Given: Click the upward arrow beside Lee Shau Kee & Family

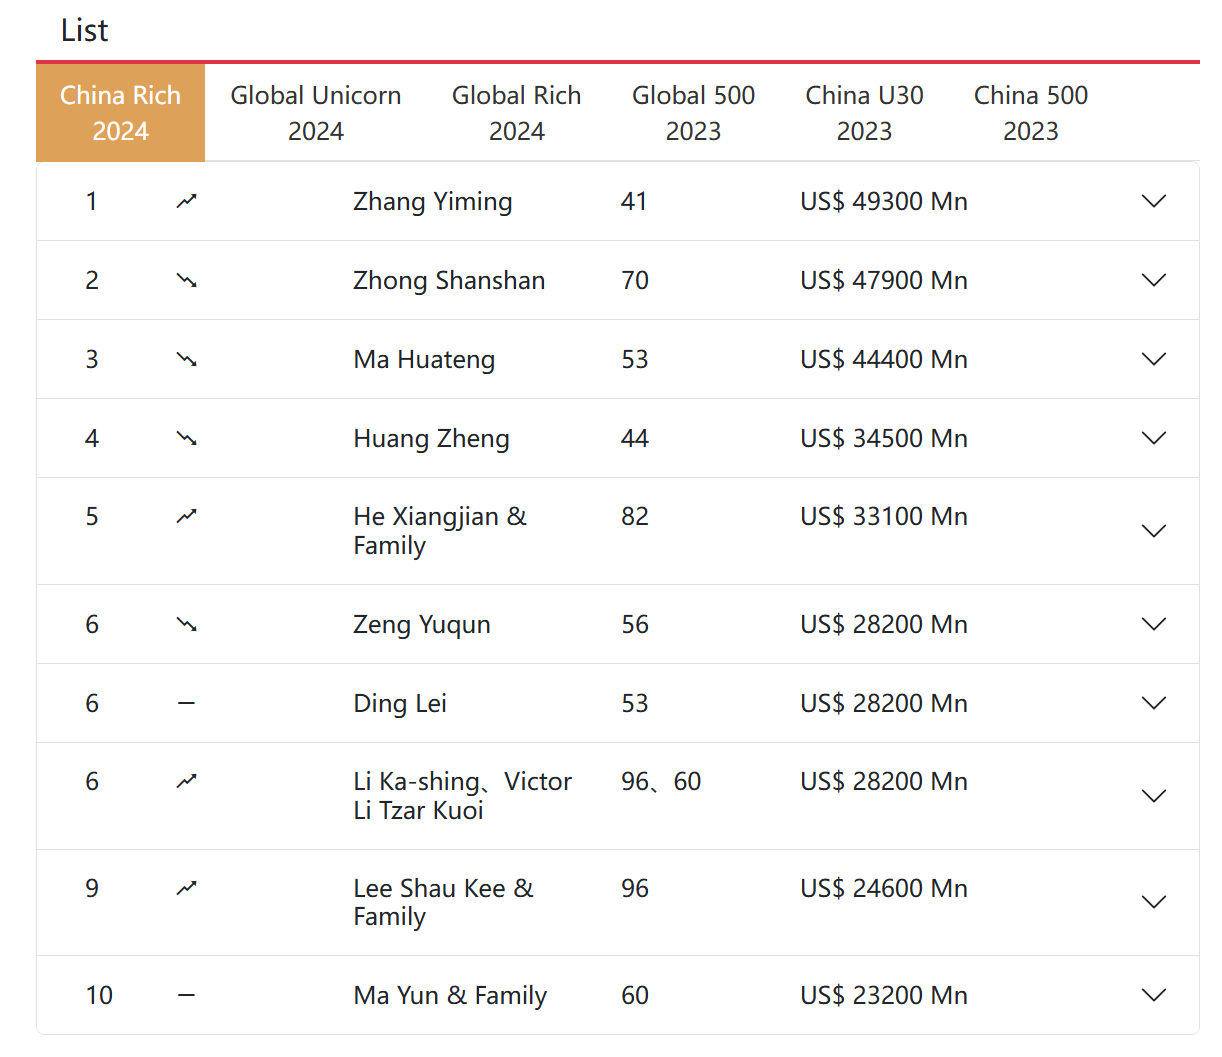Looking at the screenshot, I should (186, 888).
